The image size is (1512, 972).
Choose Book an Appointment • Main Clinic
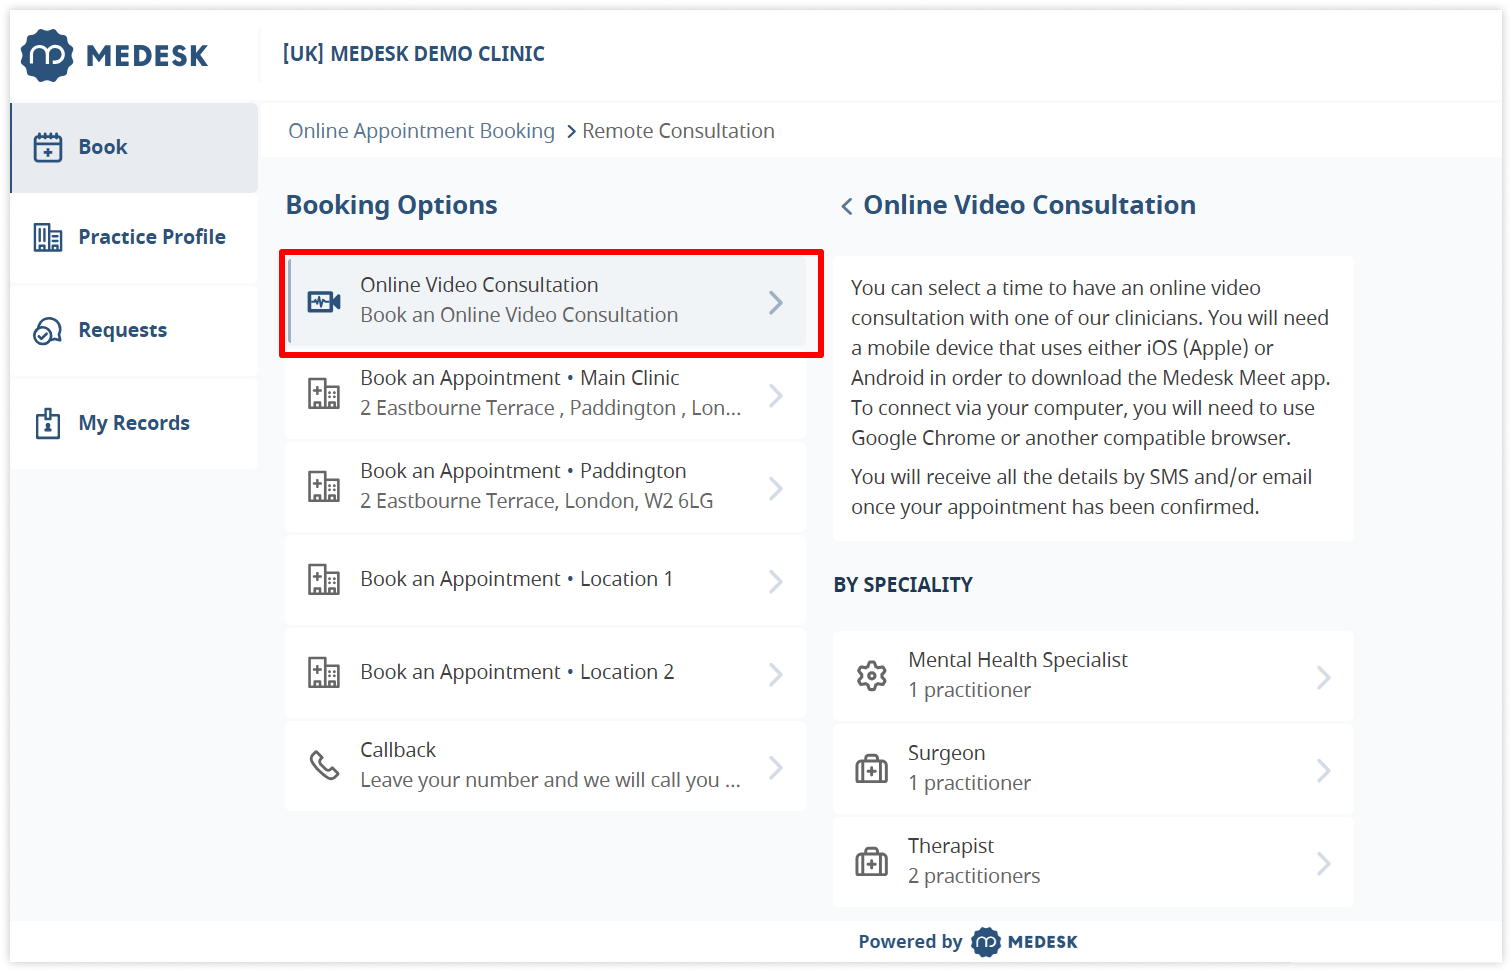click(545, 395)
